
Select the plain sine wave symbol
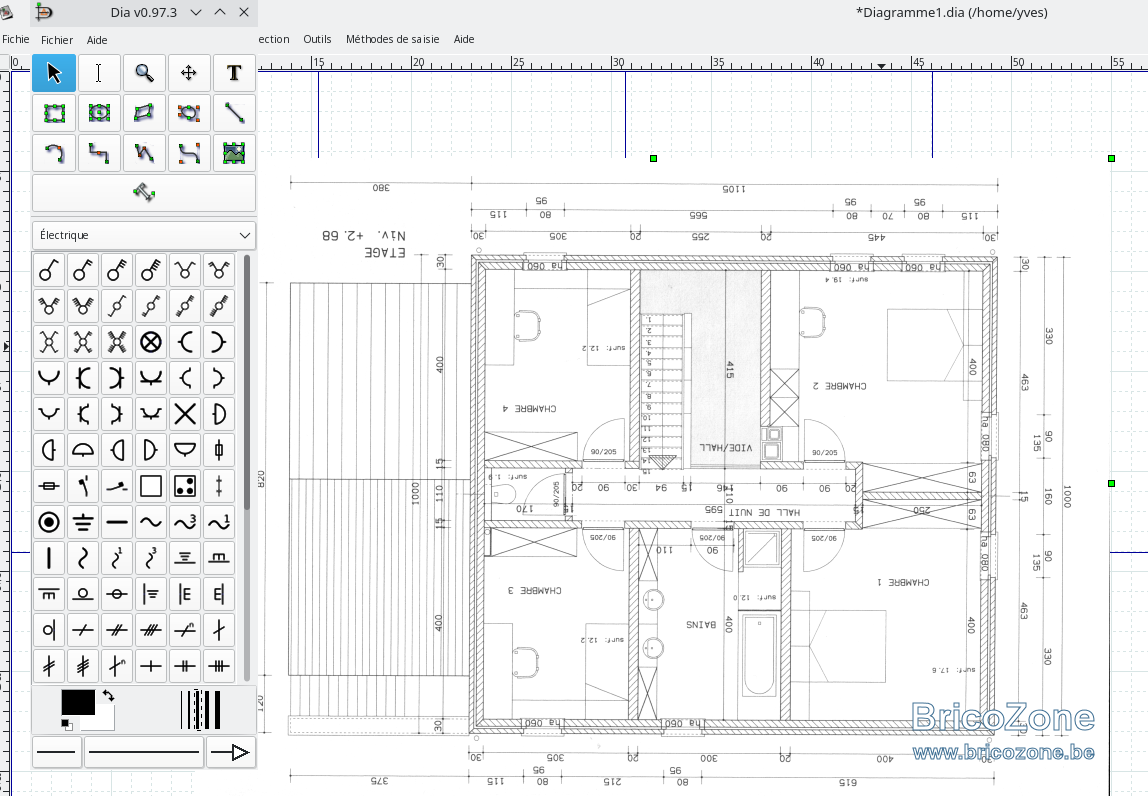tap(151, 521)
